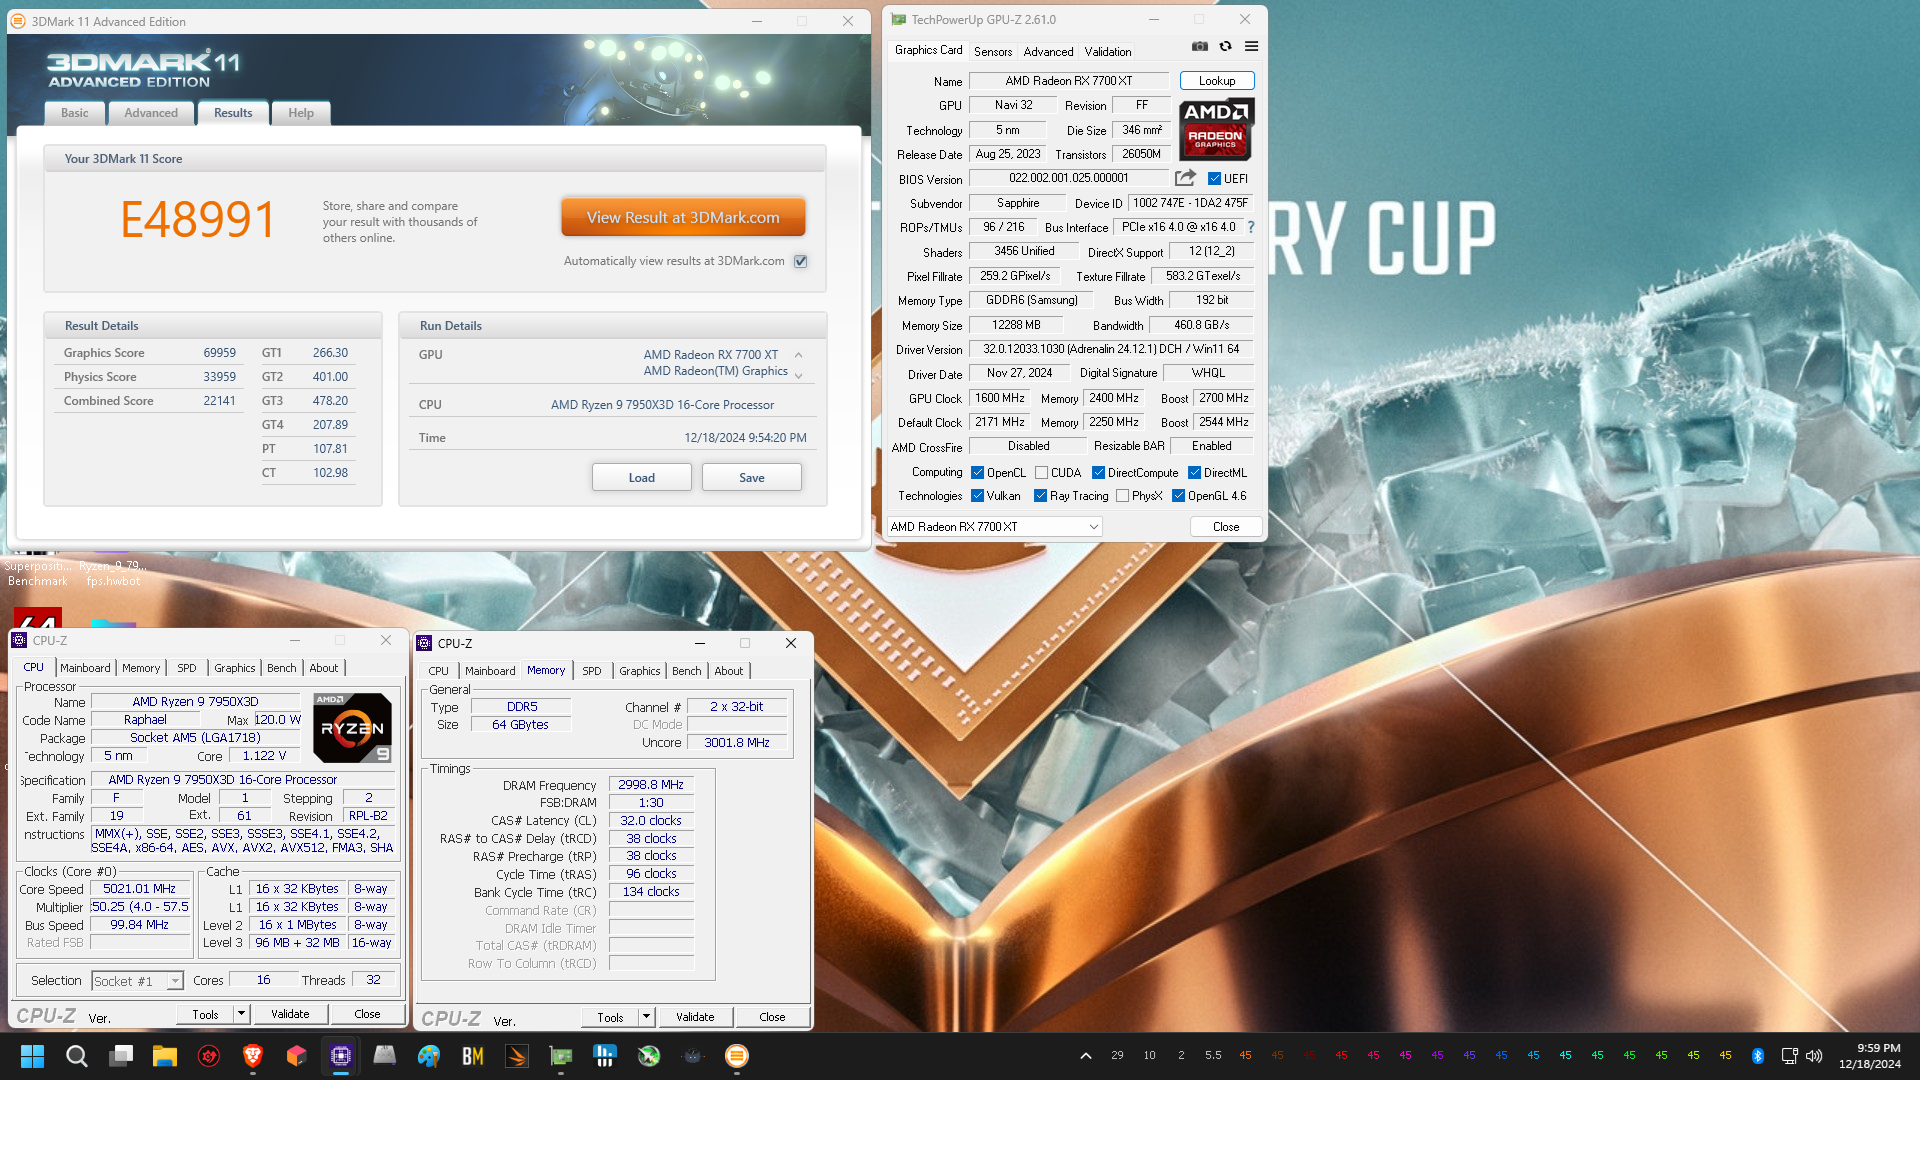Open the Superposition benchmark taskbar icon
The height and width of the screenshot is (1156, 1920).
pos(517,1056)
